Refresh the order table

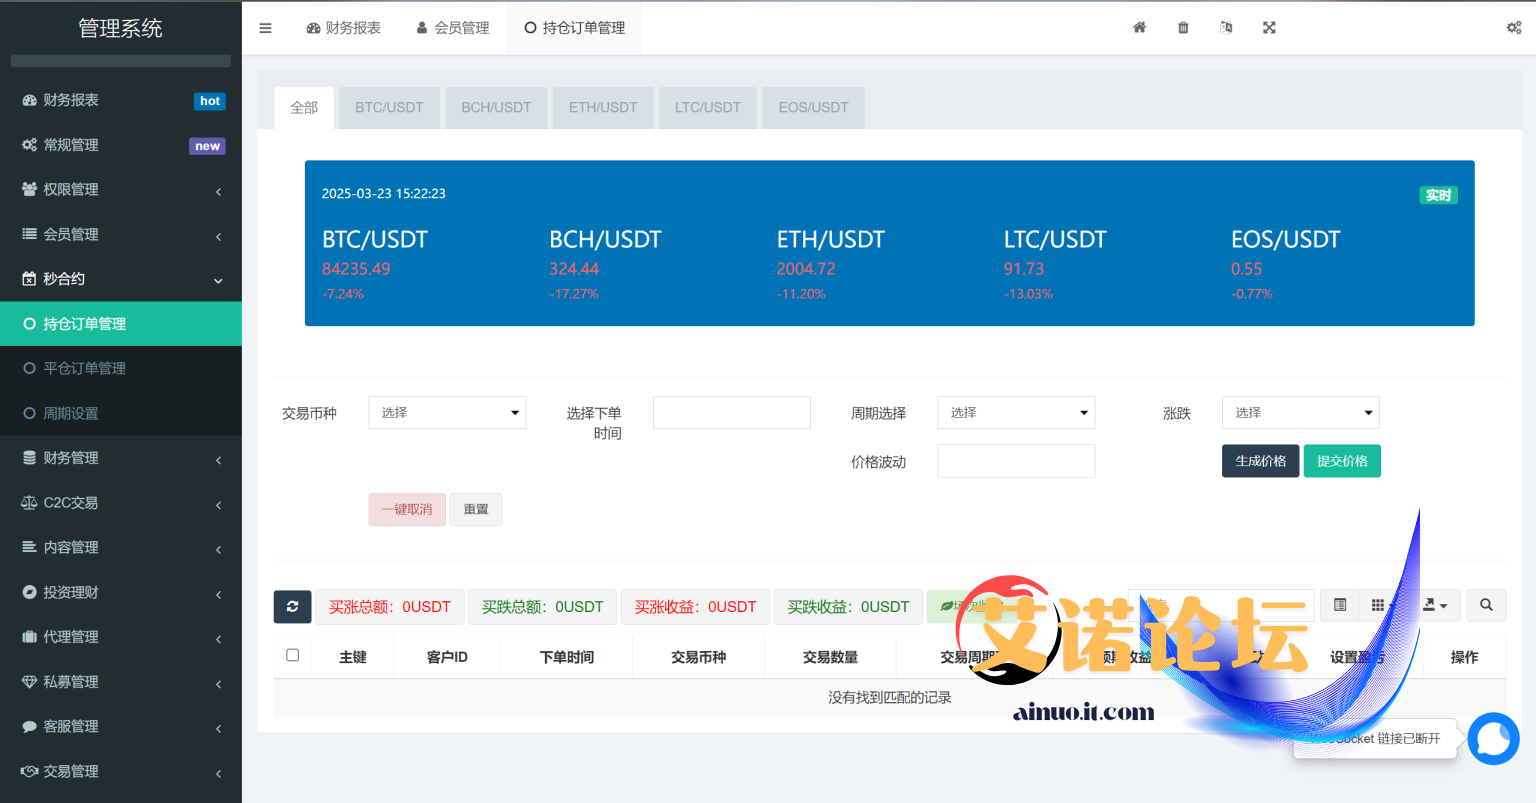(292, 606)
